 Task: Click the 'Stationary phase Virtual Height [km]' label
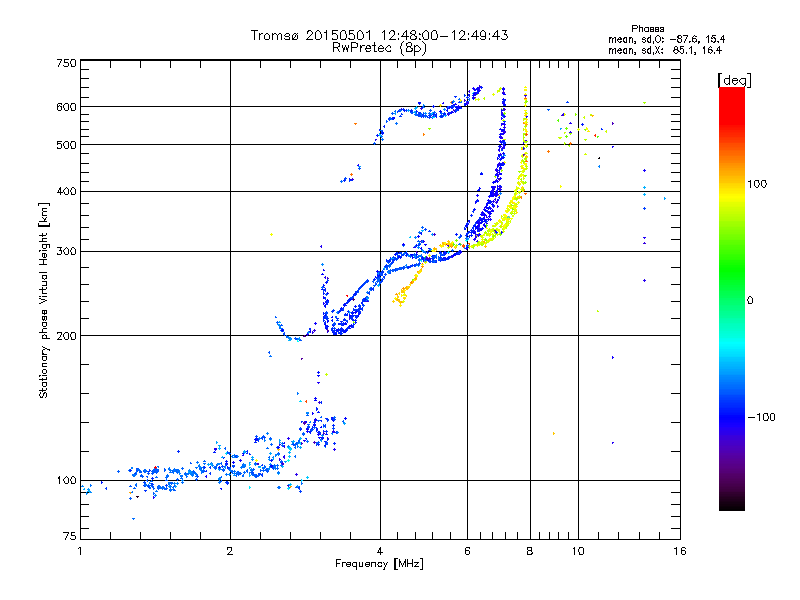point(44,300)
